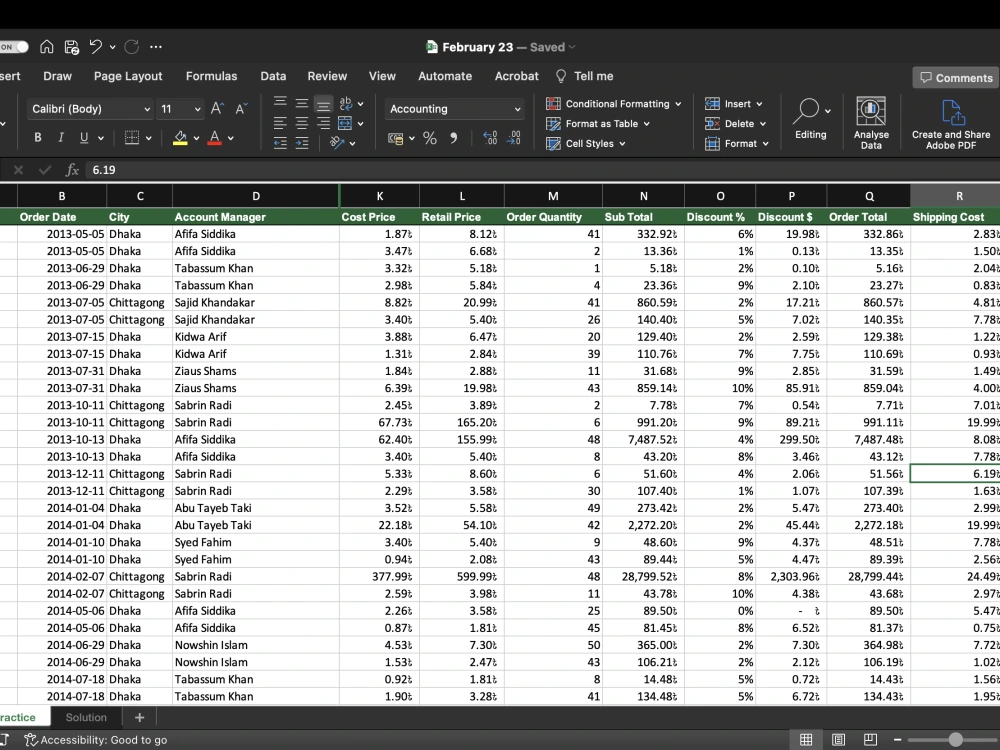Apply bottom vertical alignment
Viewport: 1000px width, 750px height.
tap(323, 103)
